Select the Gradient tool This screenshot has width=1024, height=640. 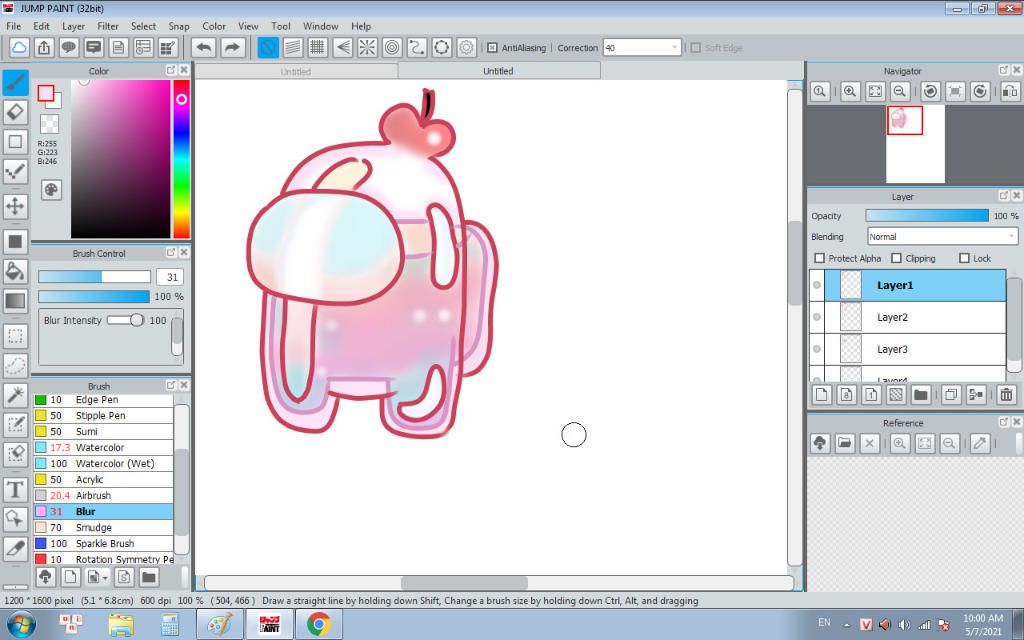pos(15,301)
